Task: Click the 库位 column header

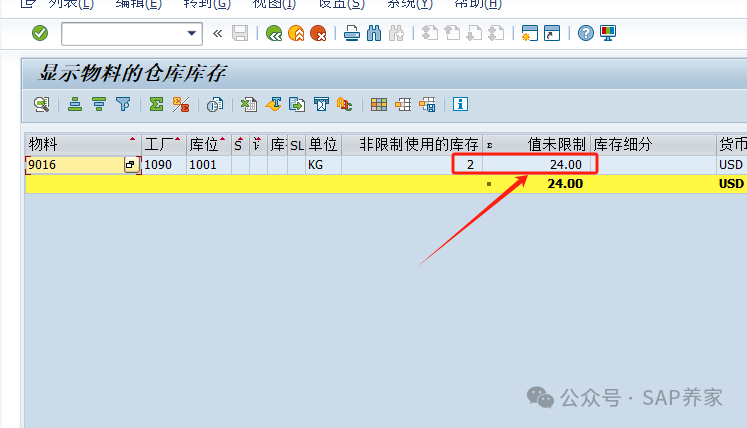Action: click(x=209, y=144)
